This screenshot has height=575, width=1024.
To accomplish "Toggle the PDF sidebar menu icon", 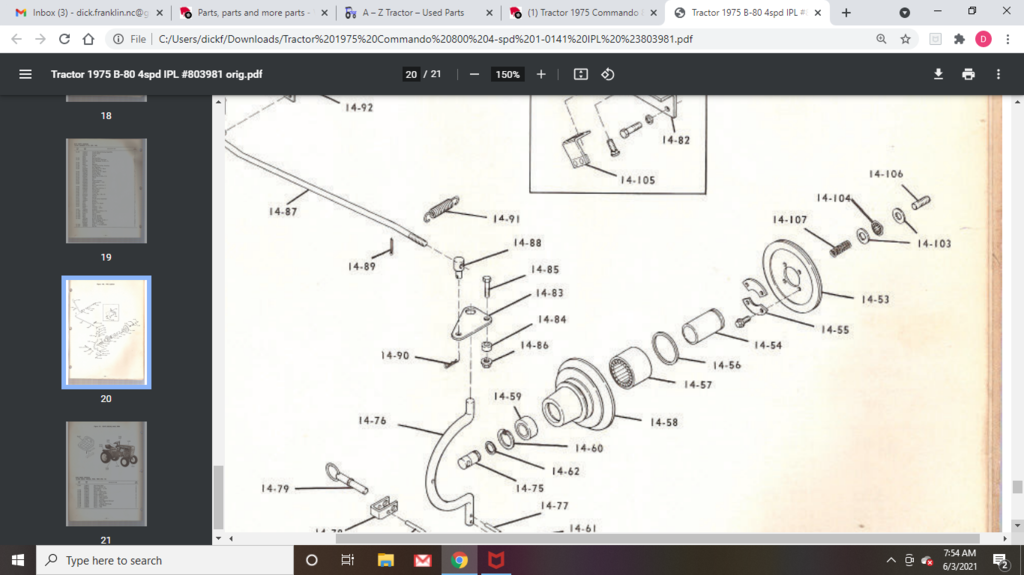I will (x=25, y=74).
